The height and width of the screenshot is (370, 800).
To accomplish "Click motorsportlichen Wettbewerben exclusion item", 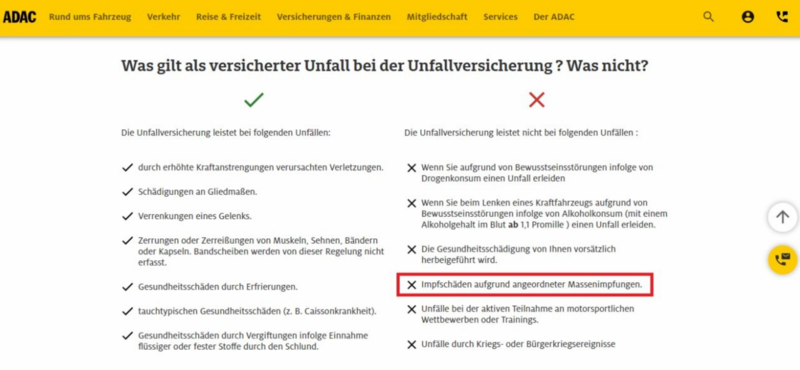I will point(528,314).
